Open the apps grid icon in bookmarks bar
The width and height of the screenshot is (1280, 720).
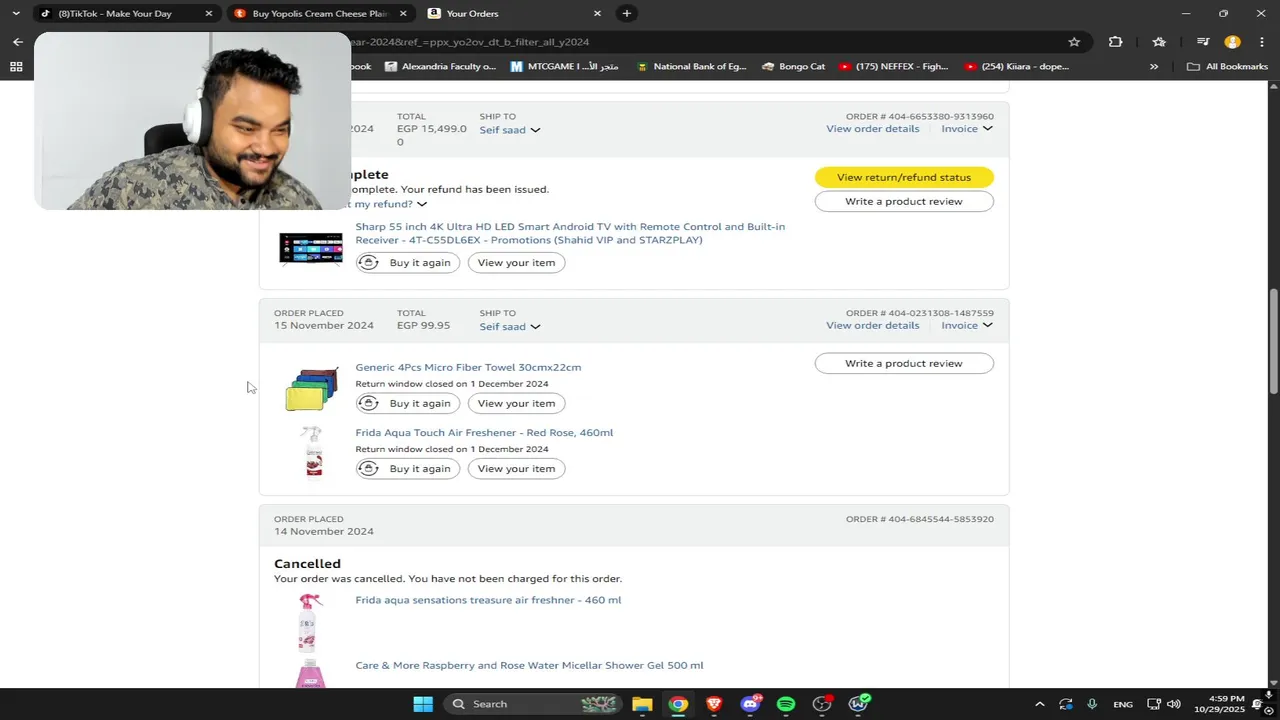tap(16, 67)
